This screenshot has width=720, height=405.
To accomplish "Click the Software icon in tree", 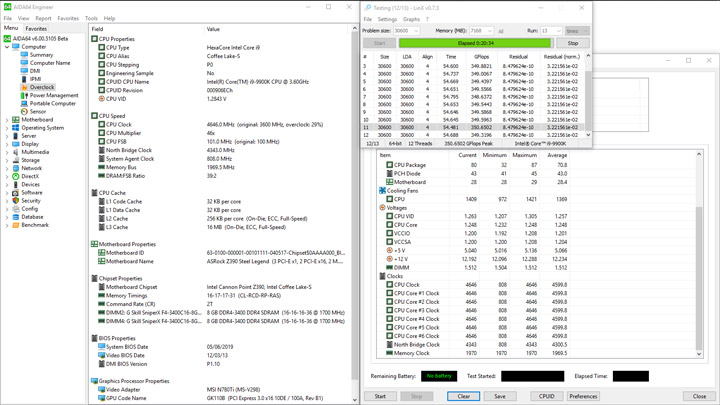I will pos(16,192).
